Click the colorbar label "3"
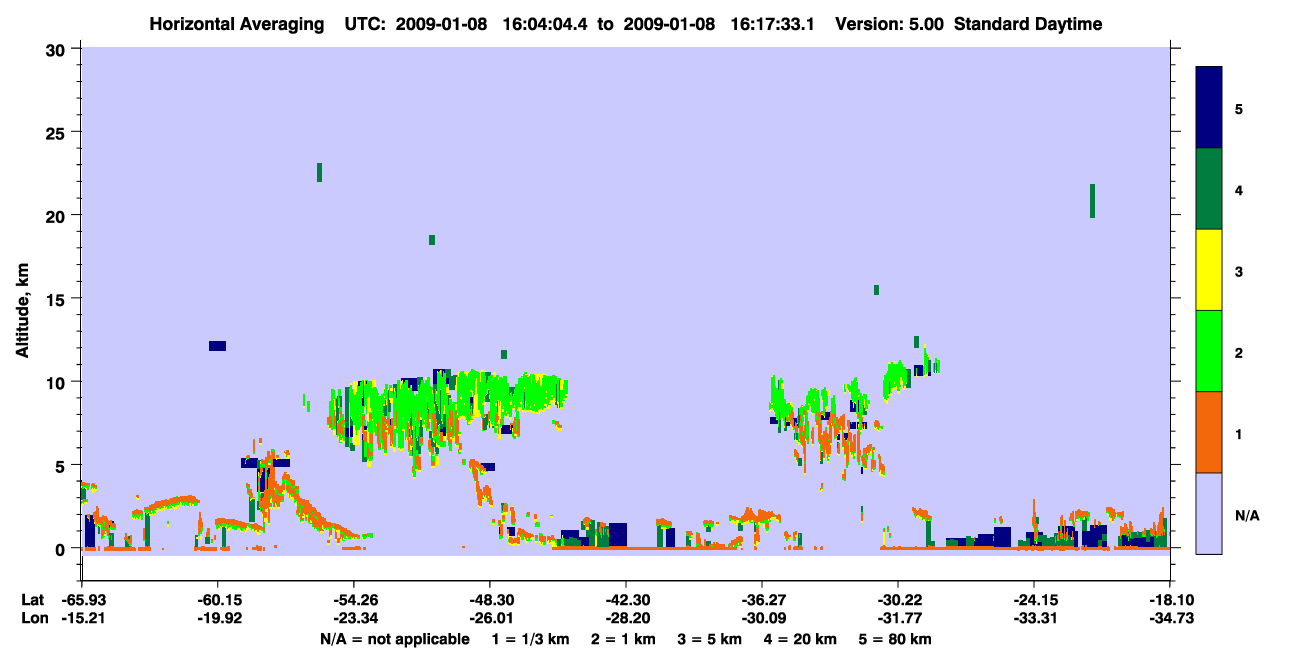The height and width of the screenshot is (667, 1300). [x=1239, y=271]
